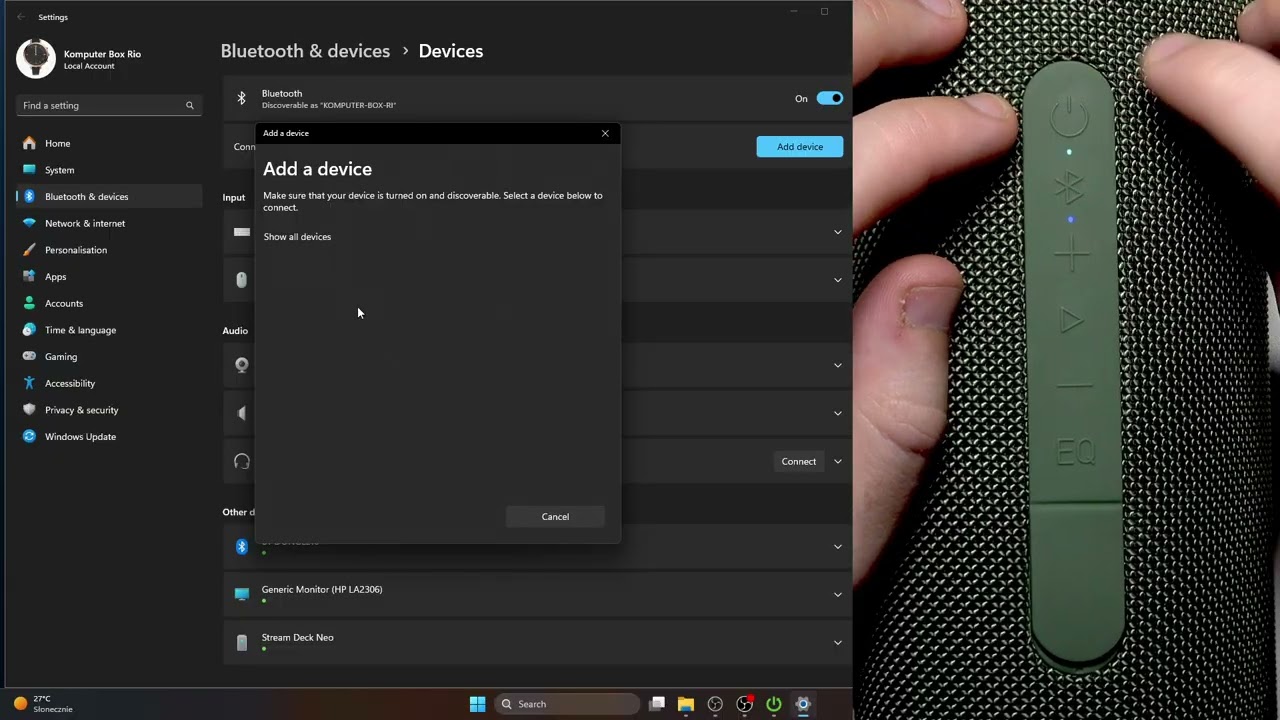Click the headset icon in the Audio section
This screenshot has width=1280, height=720.
(x=241, y=461)
